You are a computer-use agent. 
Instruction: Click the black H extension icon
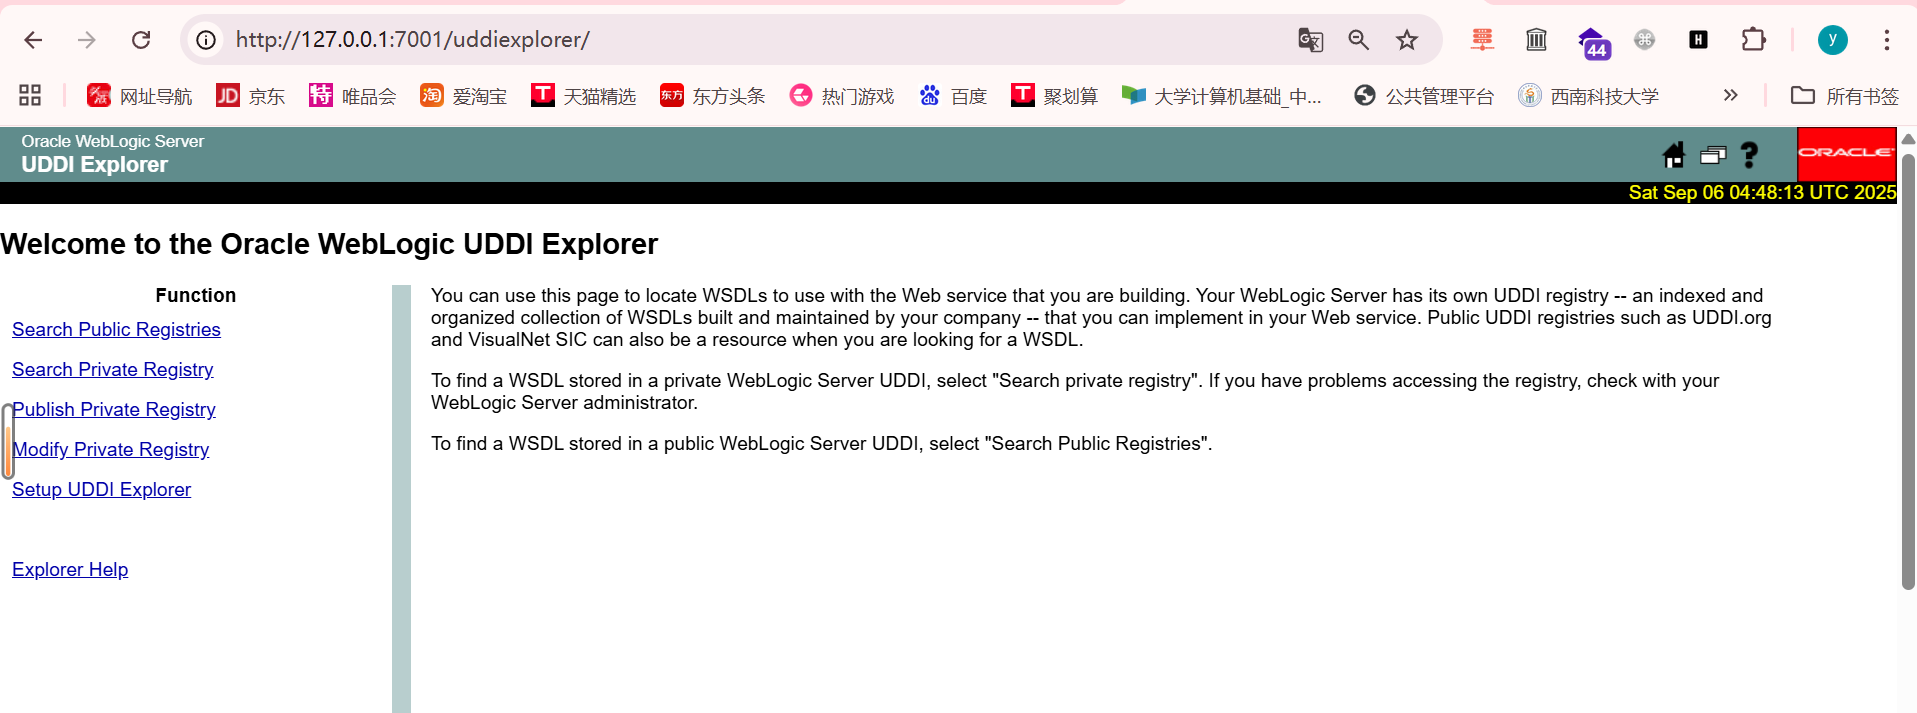click(x=1698, y=40)
